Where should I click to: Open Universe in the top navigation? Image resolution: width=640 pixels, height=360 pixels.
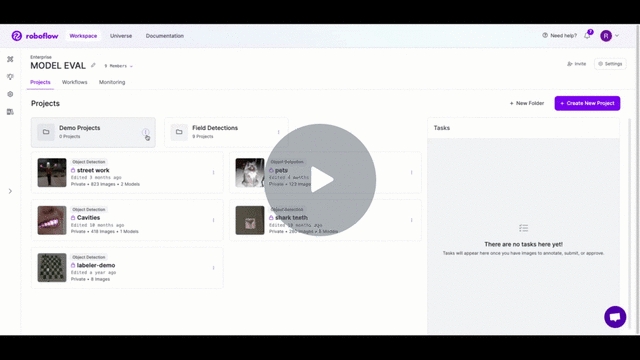pos(121,36)
